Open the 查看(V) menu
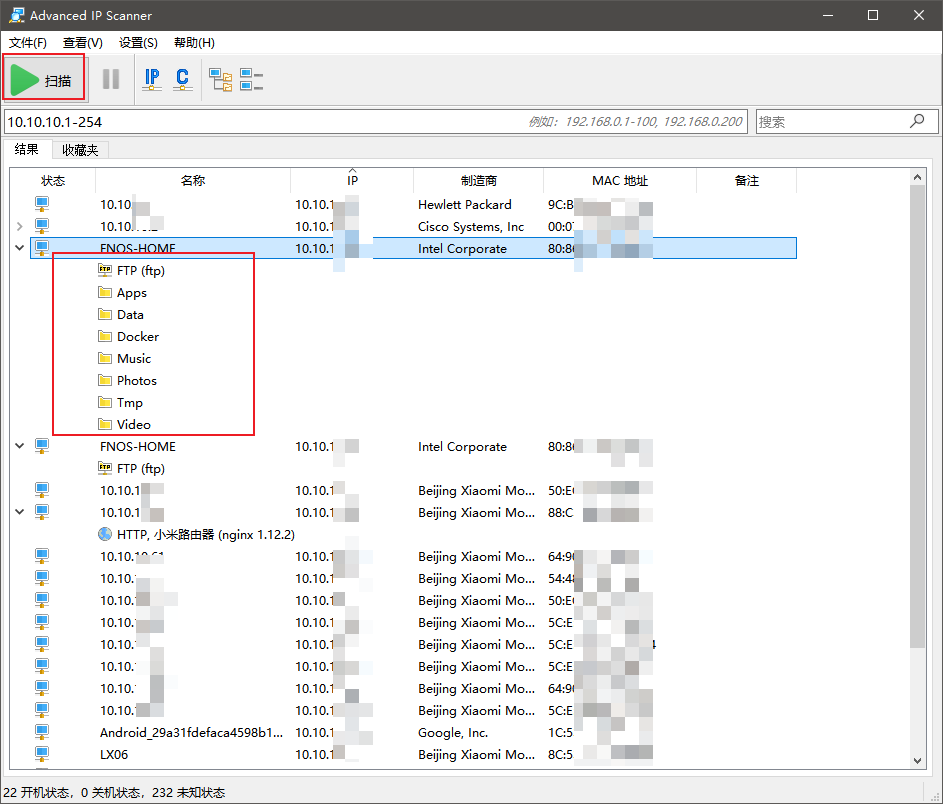Screen dimensions: 943x804 point(82,43)
